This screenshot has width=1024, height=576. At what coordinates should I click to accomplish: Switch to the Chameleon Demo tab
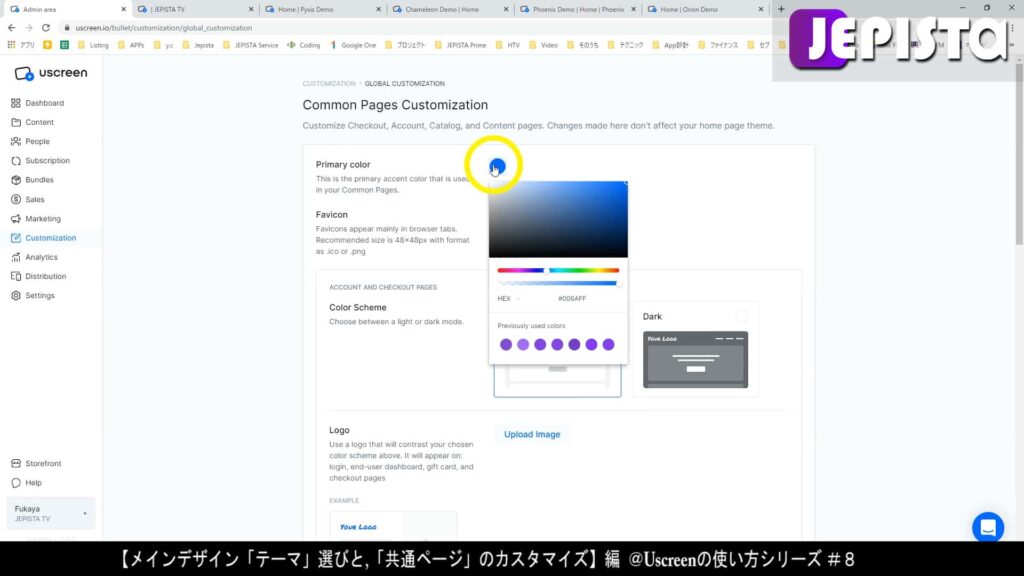coord(450,9)
